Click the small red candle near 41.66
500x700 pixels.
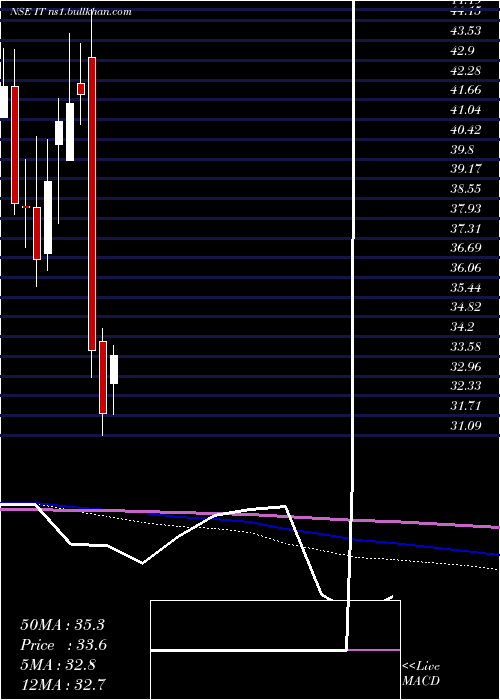point(81,89)
